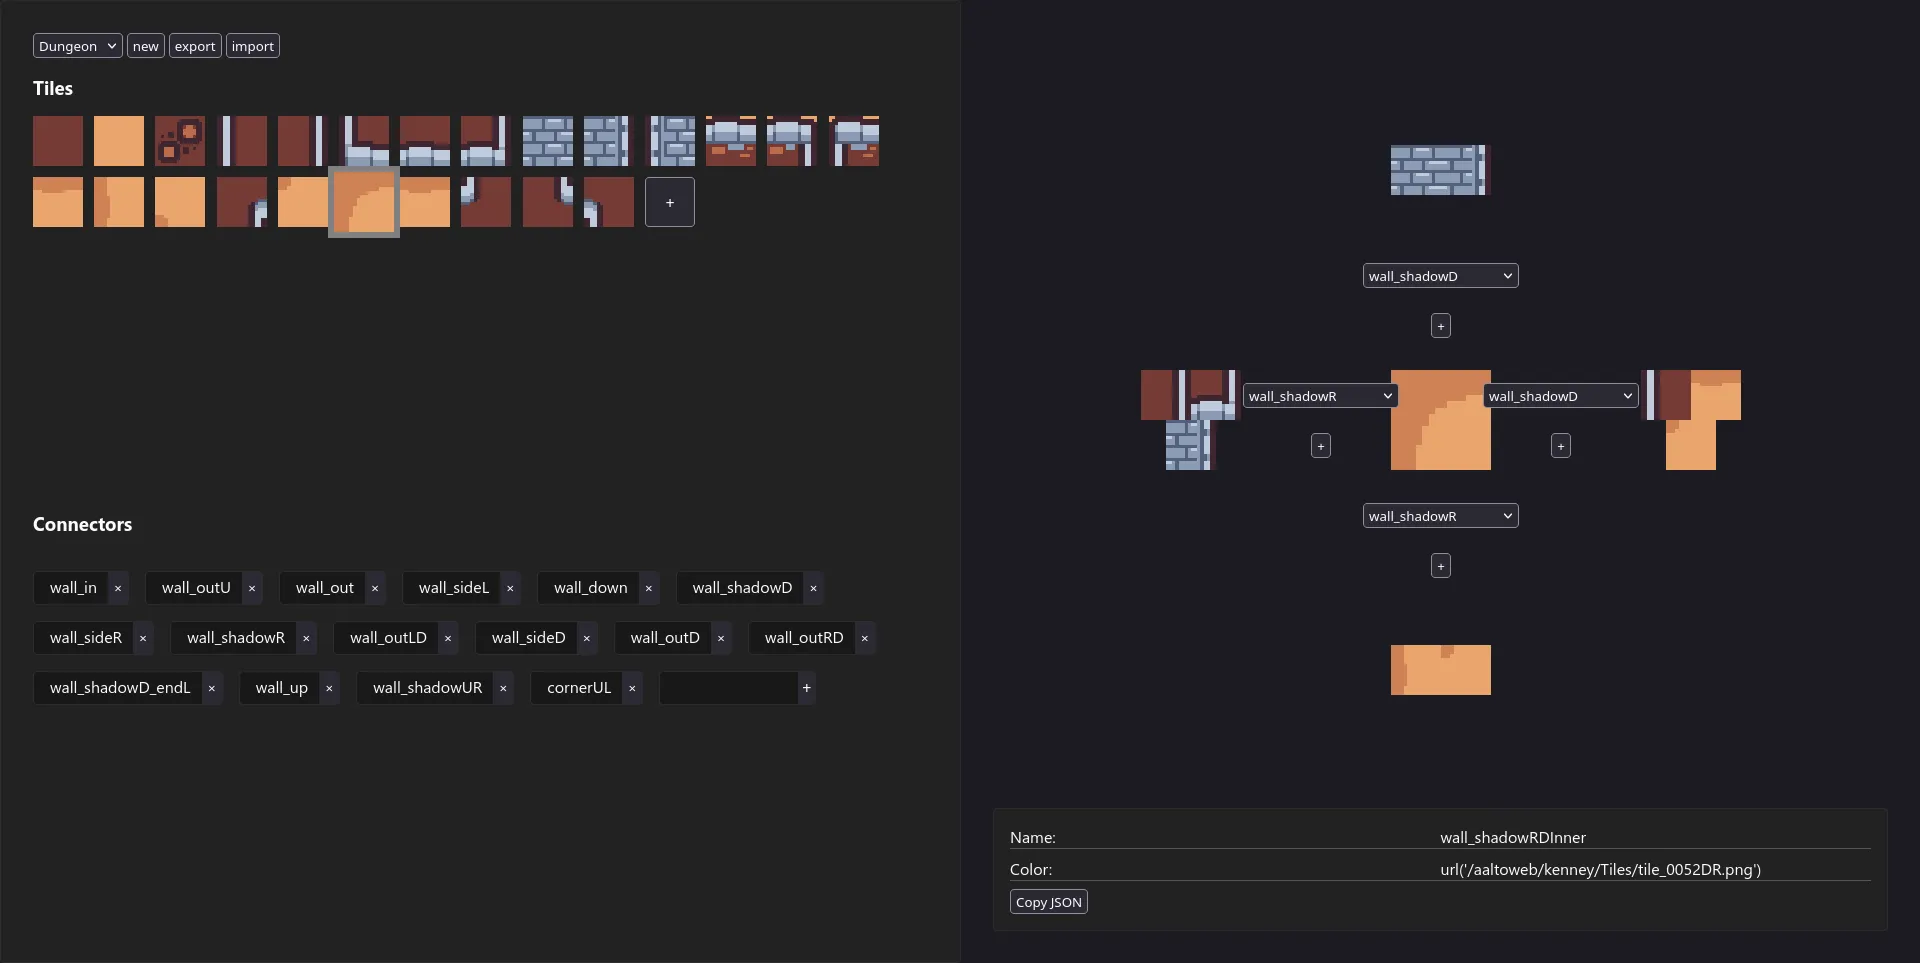Add new connector with plus icon
Screen dimensions: 1920x963
tap(807, 688)
